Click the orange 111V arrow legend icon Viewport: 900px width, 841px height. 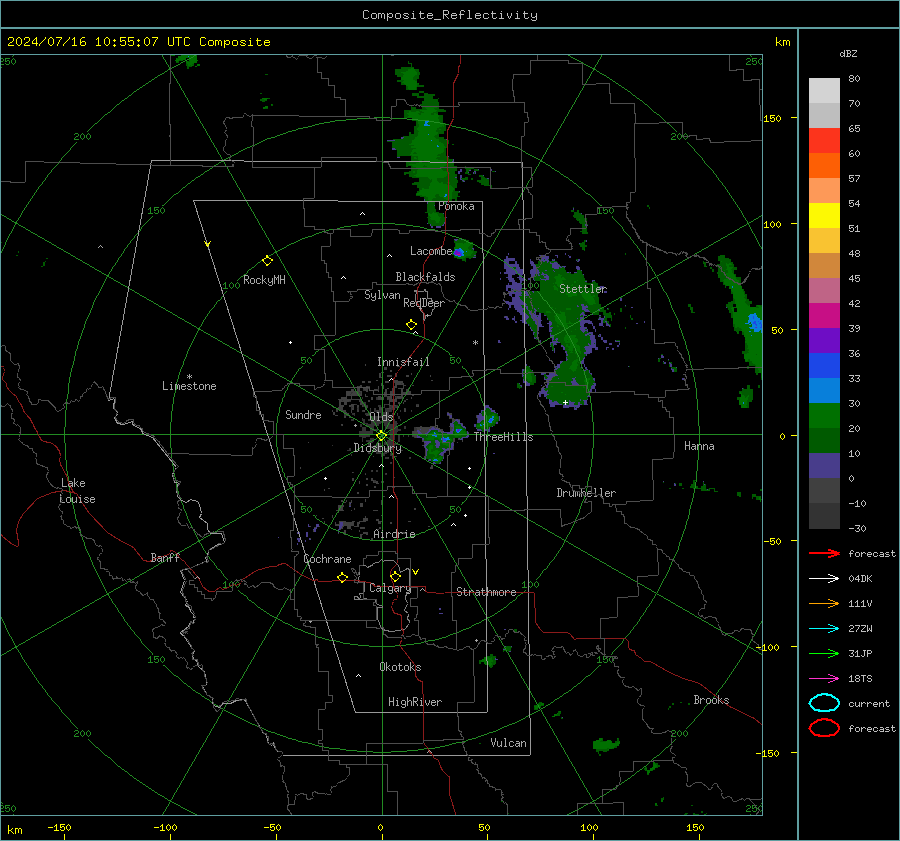tap(824, 603)
